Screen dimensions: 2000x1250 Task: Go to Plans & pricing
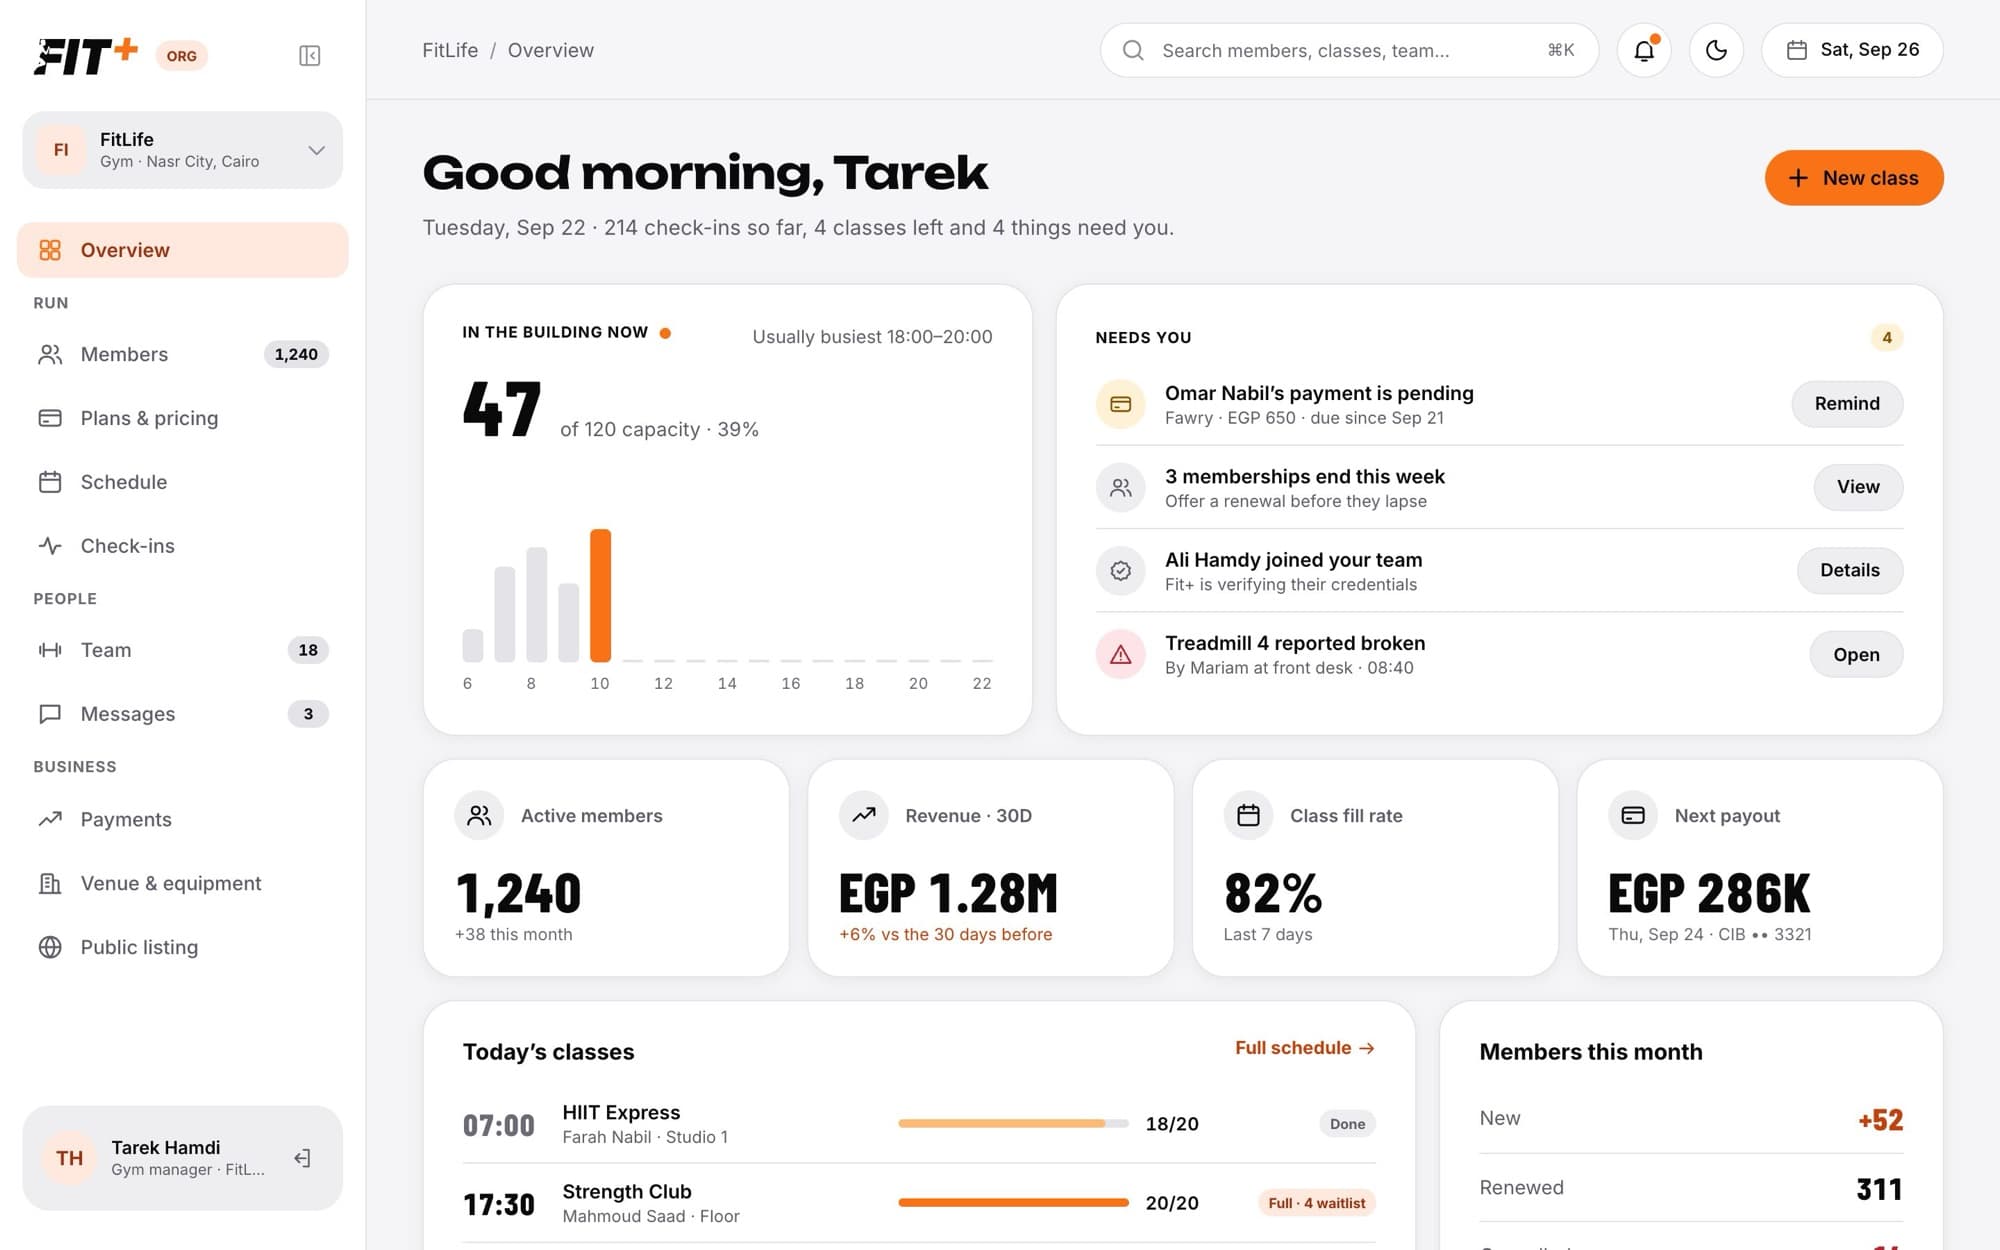[183, 418]
